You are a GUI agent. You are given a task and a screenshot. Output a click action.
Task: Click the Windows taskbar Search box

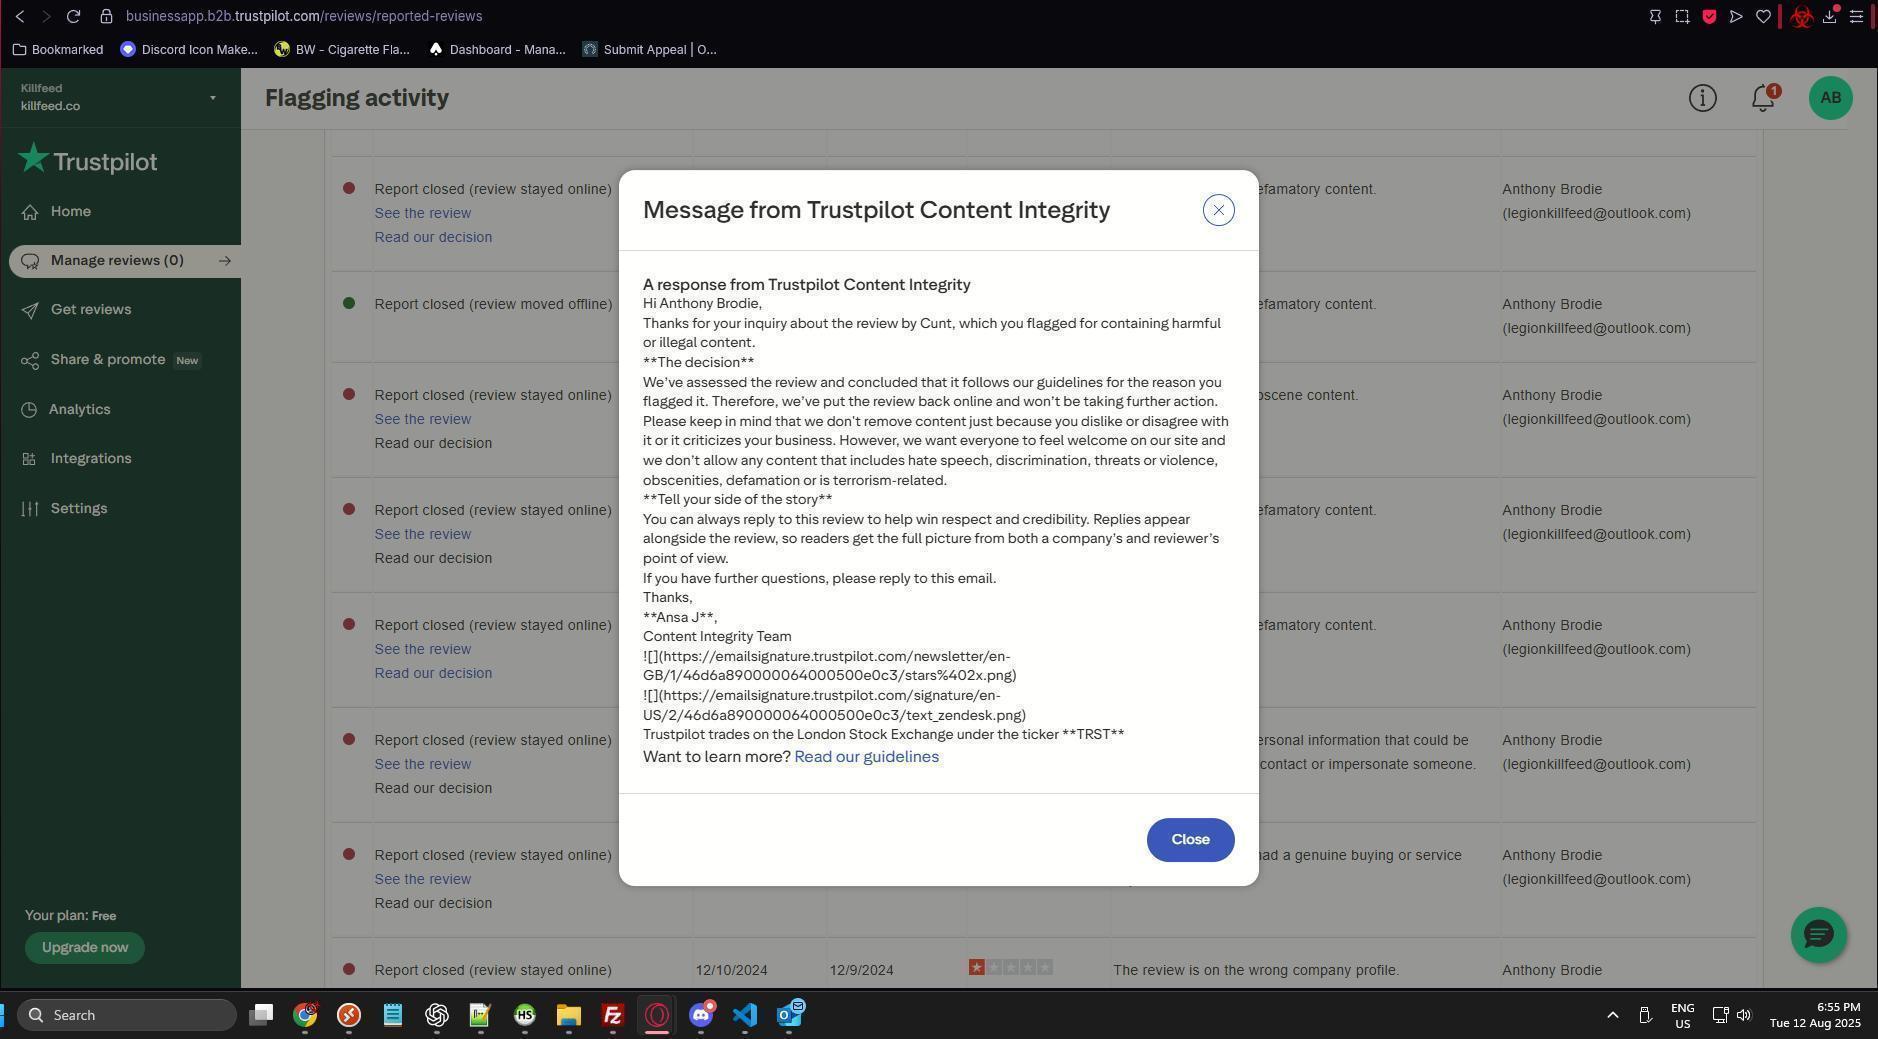pyautogui.click(x=127, y=1015)
